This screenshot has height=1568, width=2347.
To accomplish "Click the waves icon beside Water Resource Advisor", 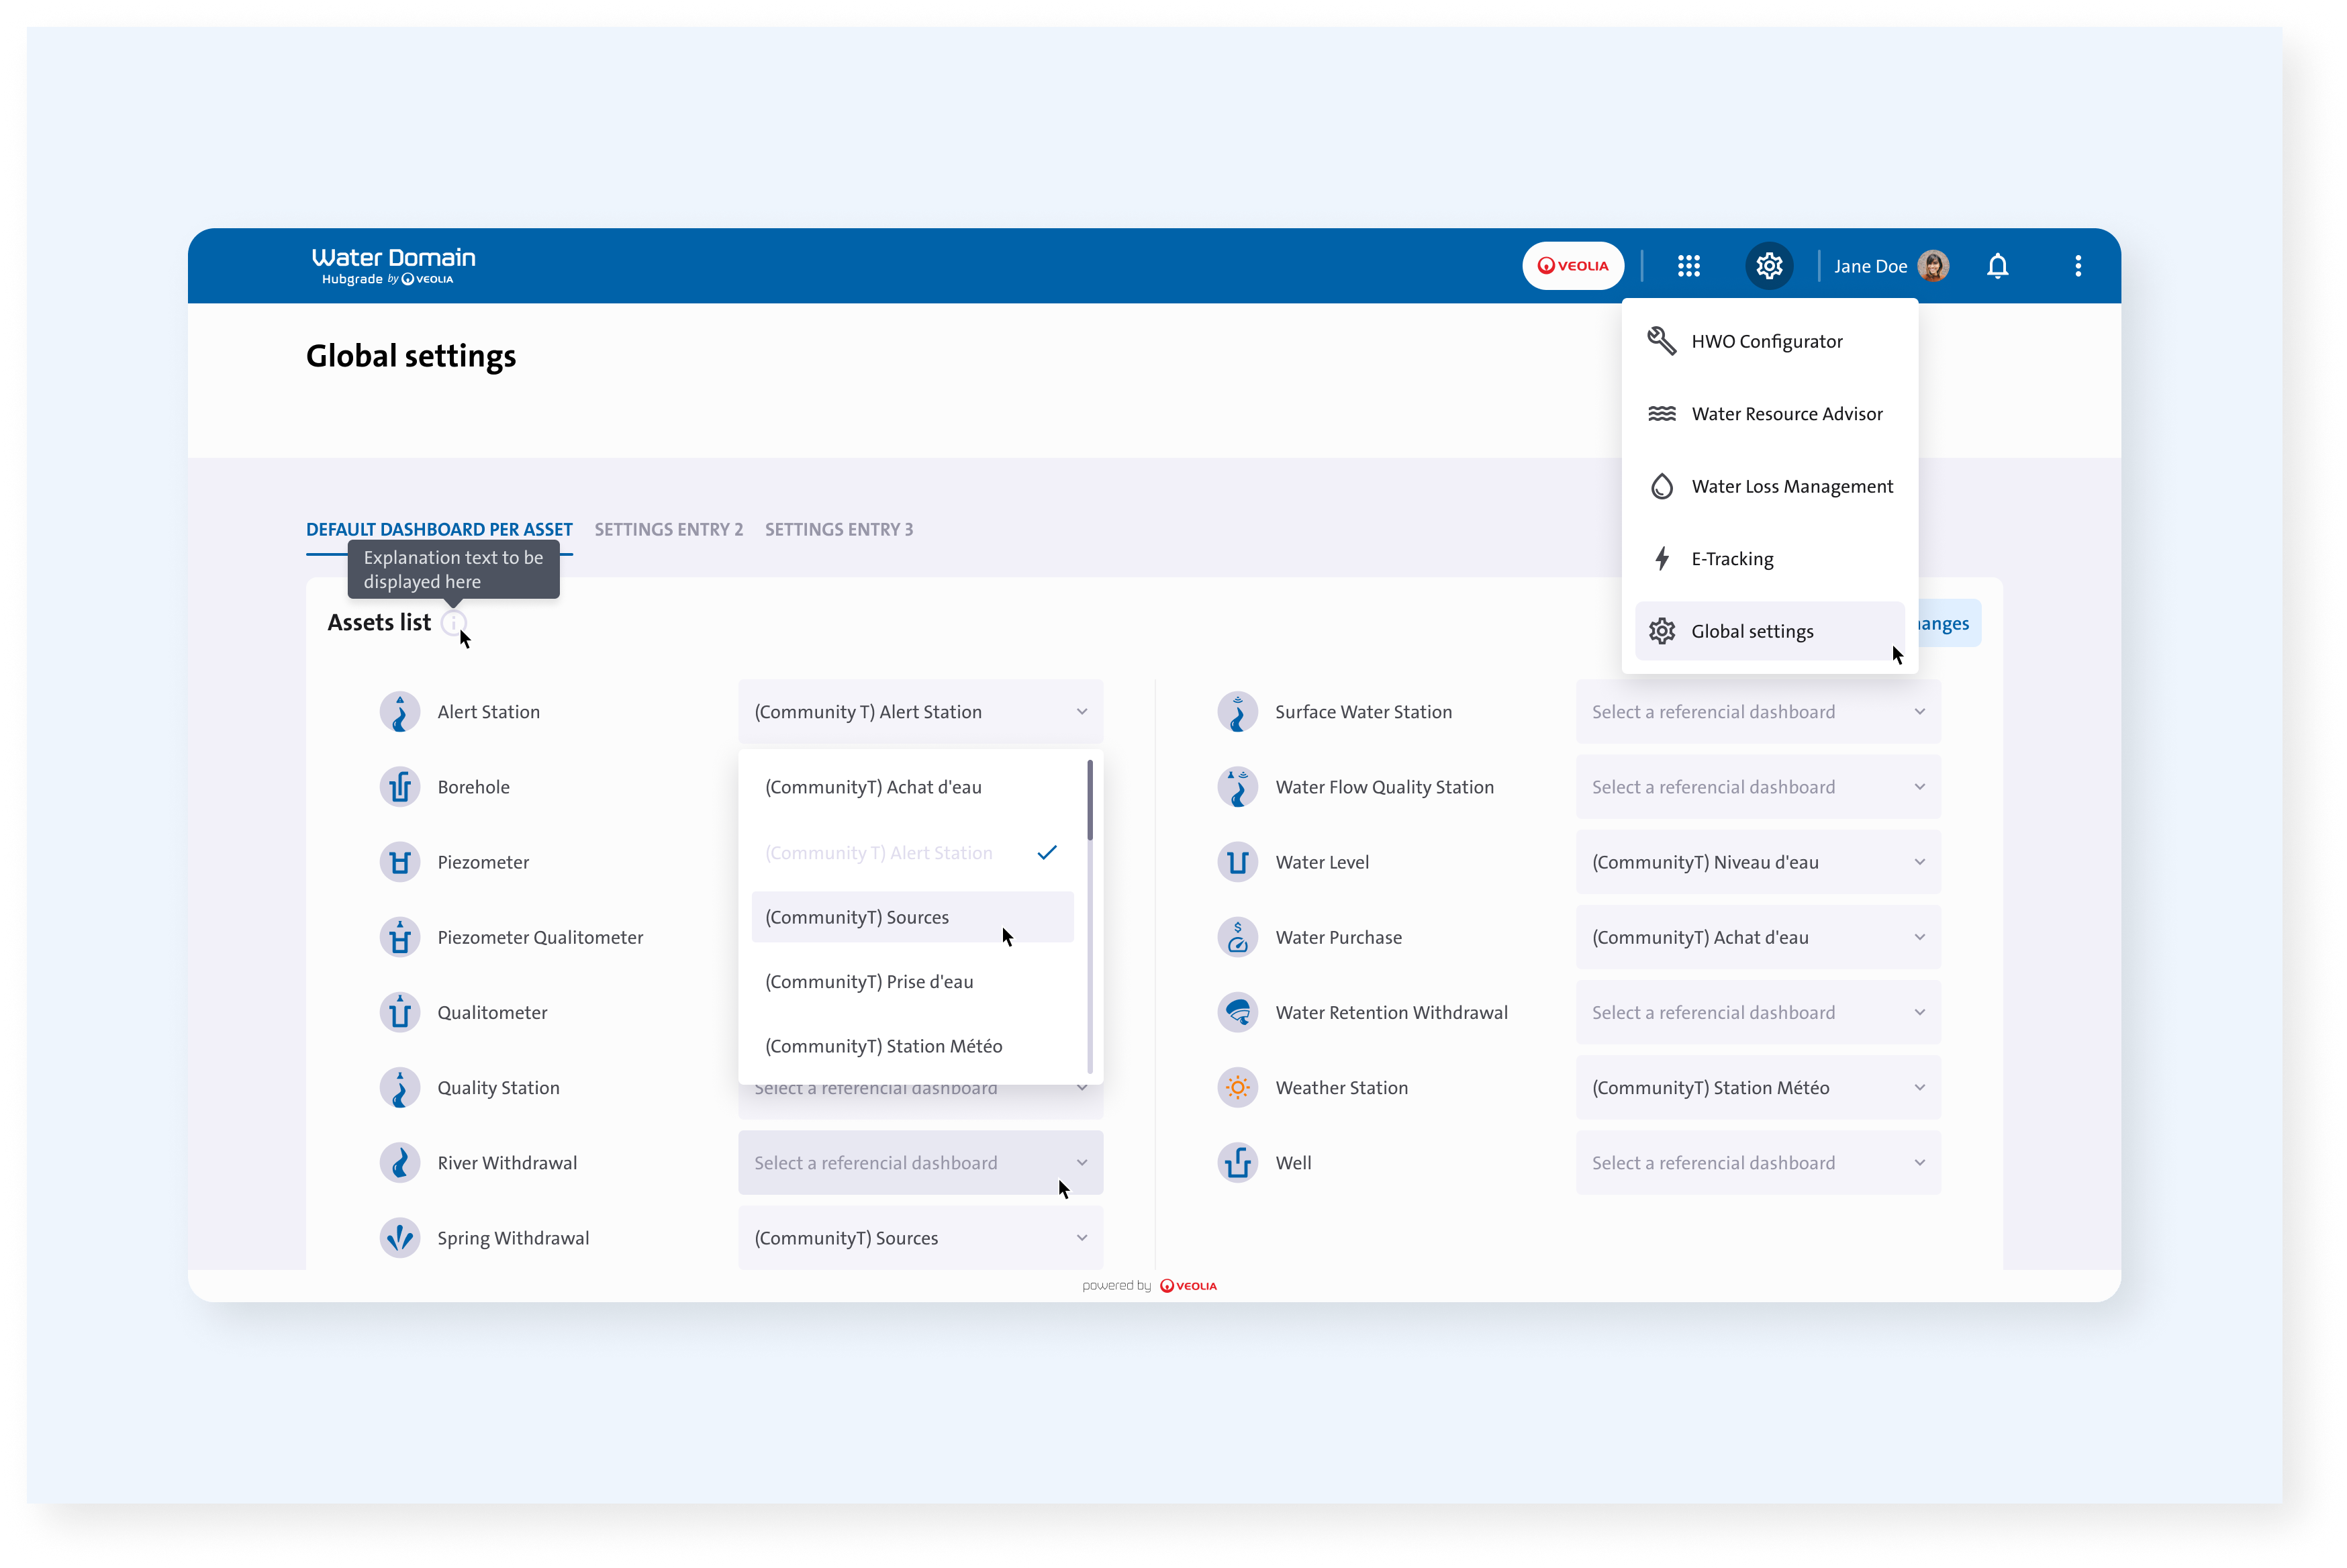I will 1661,414.
